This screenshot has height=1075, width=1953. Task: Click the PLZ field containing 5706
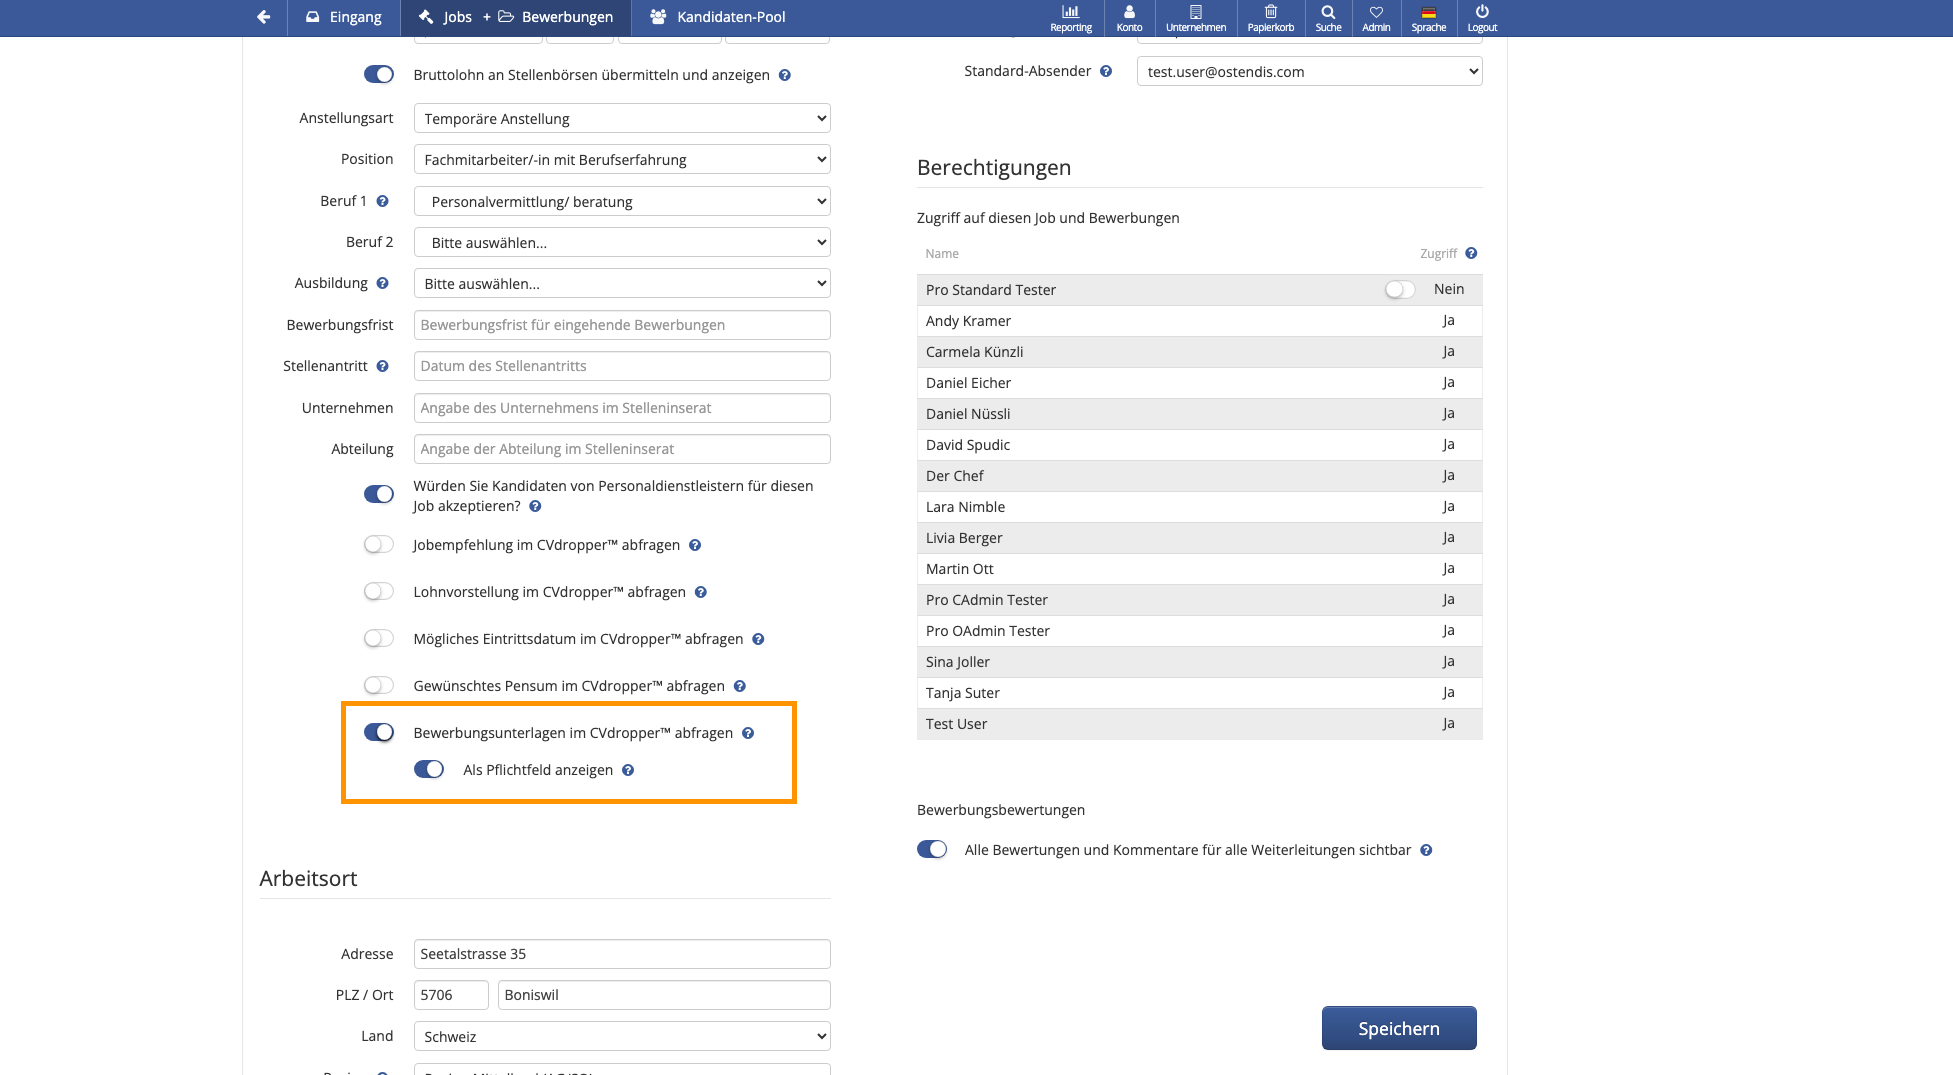pyautogui.click(x=451, y=995)
